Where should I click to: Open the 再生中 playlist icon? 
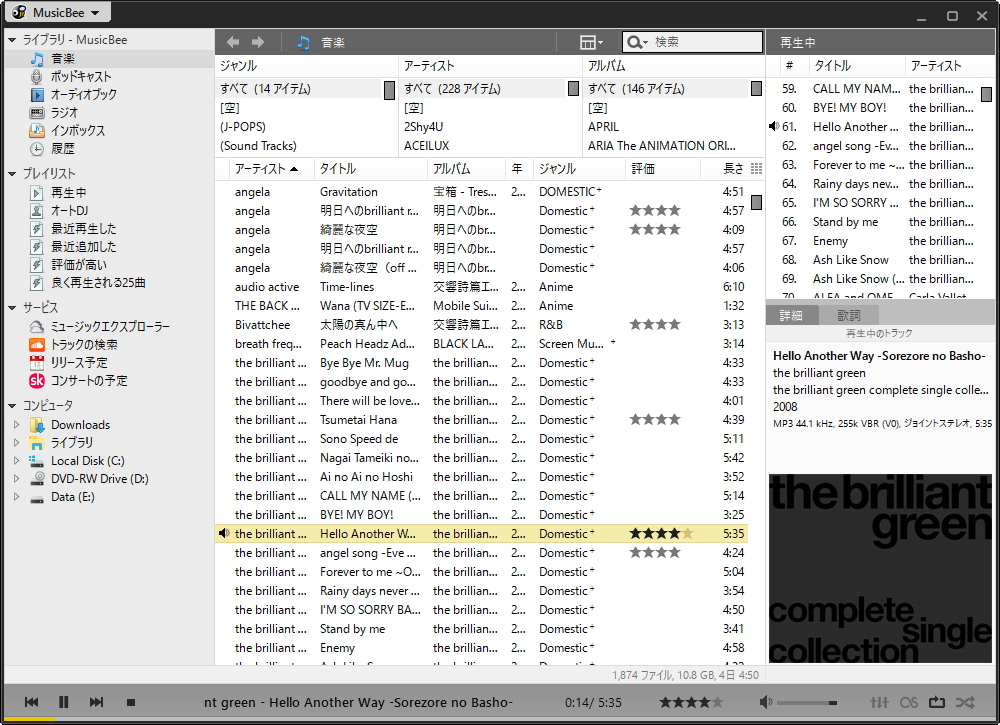point(37,193)
